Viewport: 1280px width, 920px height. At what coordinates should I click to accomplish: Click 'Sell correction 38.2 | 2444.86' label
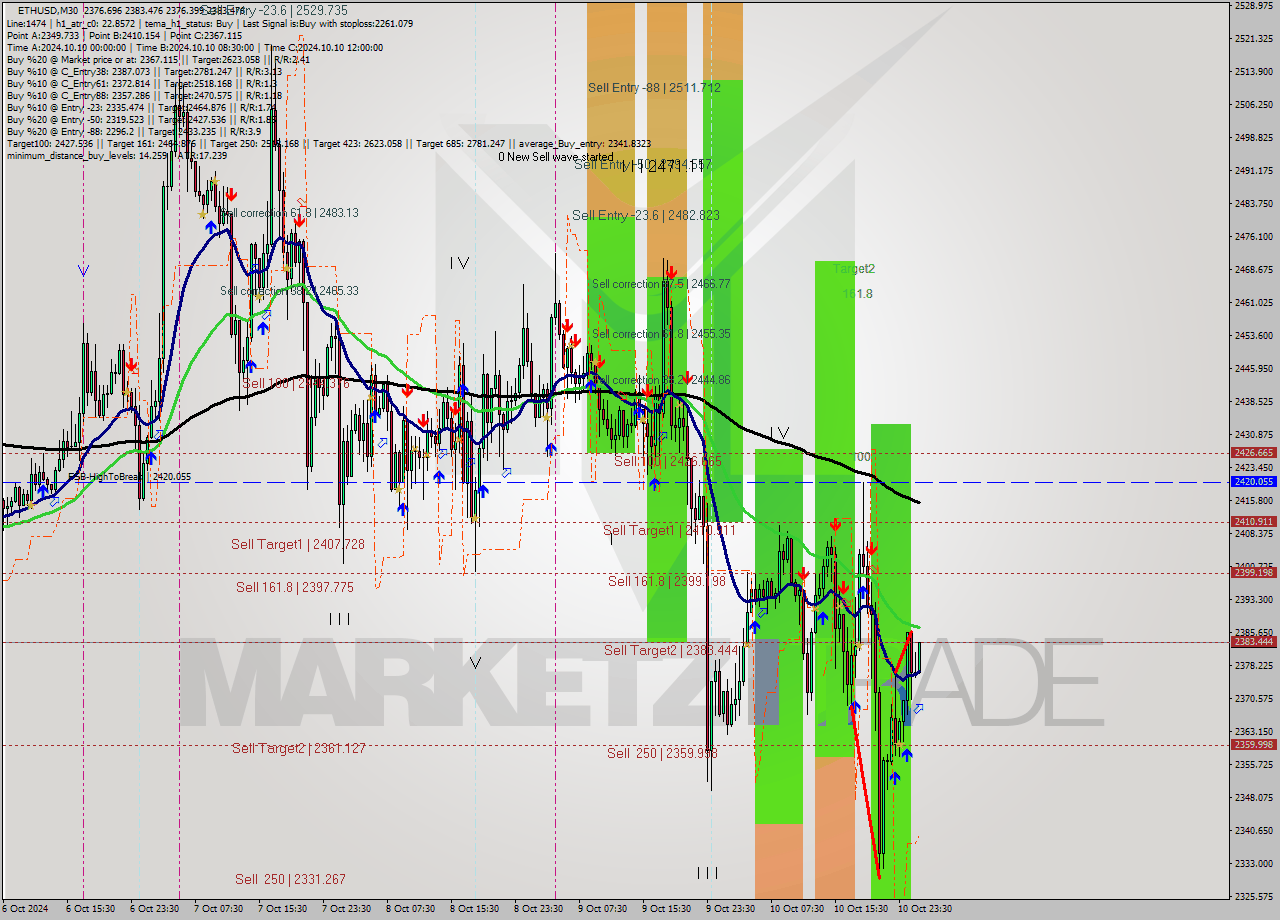coord(661,380)
